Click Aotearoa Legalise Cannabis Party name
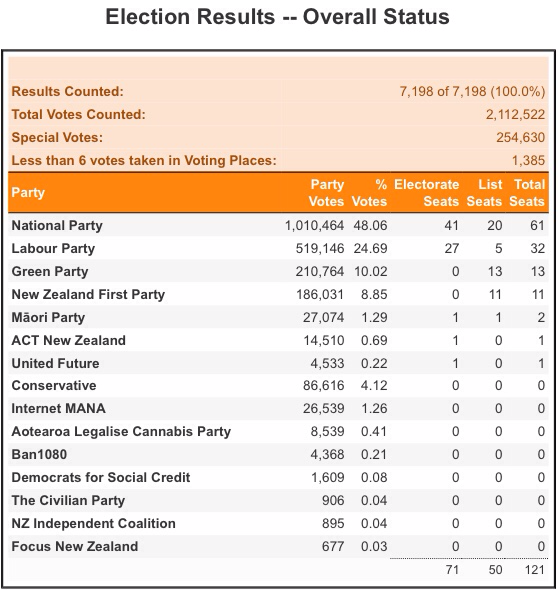 (x=121, y=431)
